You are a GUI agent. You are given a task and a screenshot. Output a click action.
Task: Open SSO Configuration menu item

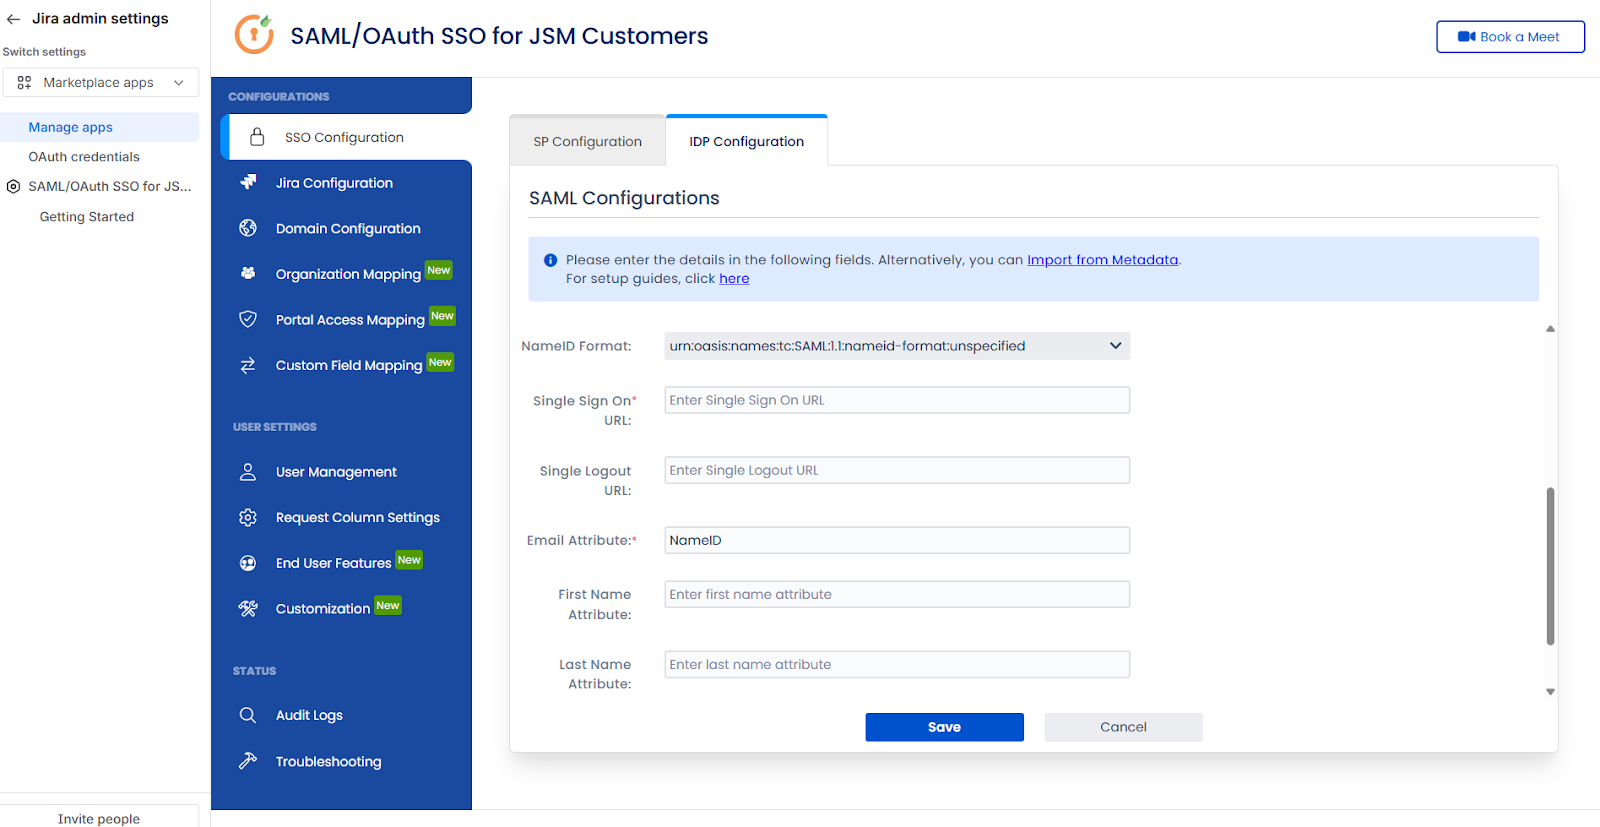(346, 137)
